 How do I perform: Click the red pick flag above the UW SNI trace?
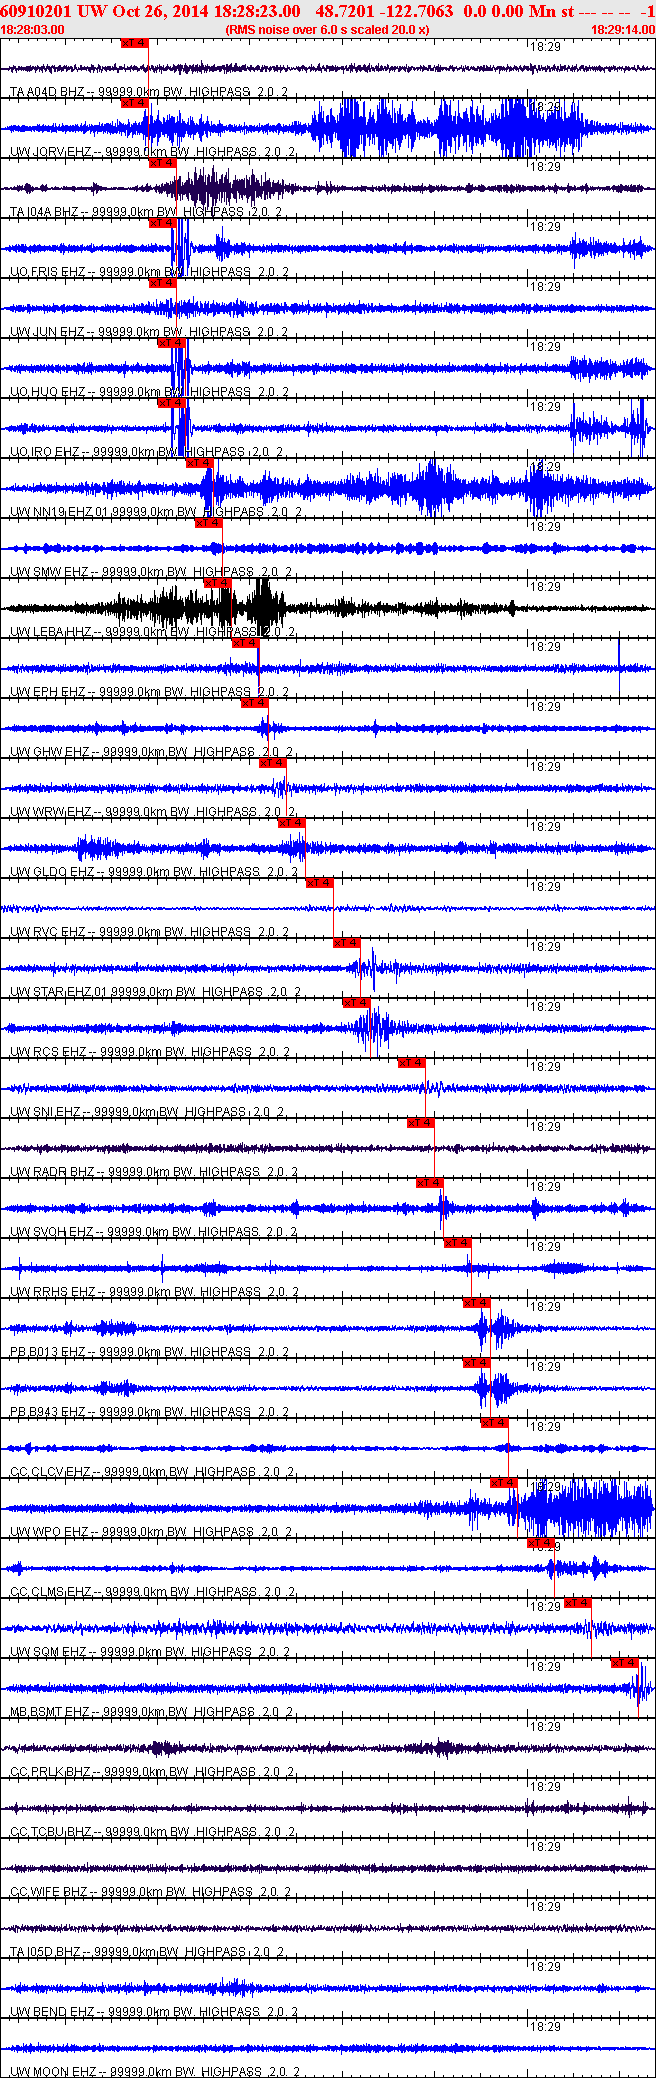click(x=411, y=1063)
